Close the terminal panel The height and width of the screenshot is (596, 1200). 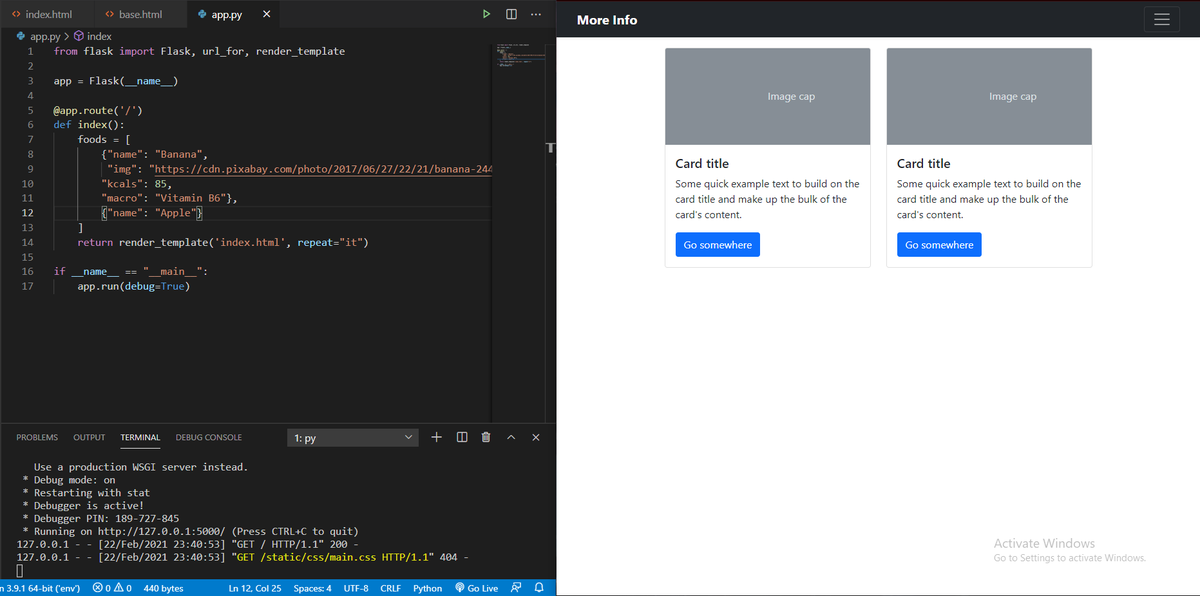tap(536, 437)
